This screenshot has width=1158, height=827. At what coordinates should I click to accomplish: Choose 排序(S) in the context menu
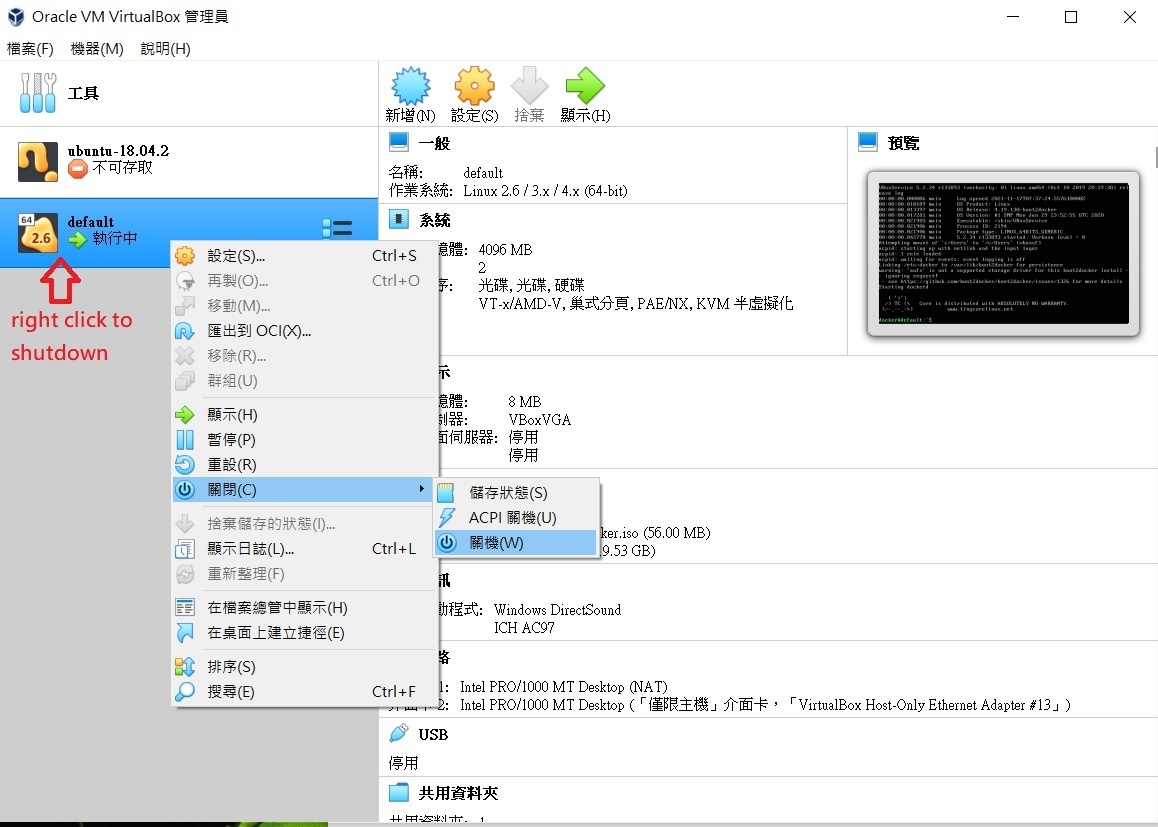click(302, 666)
